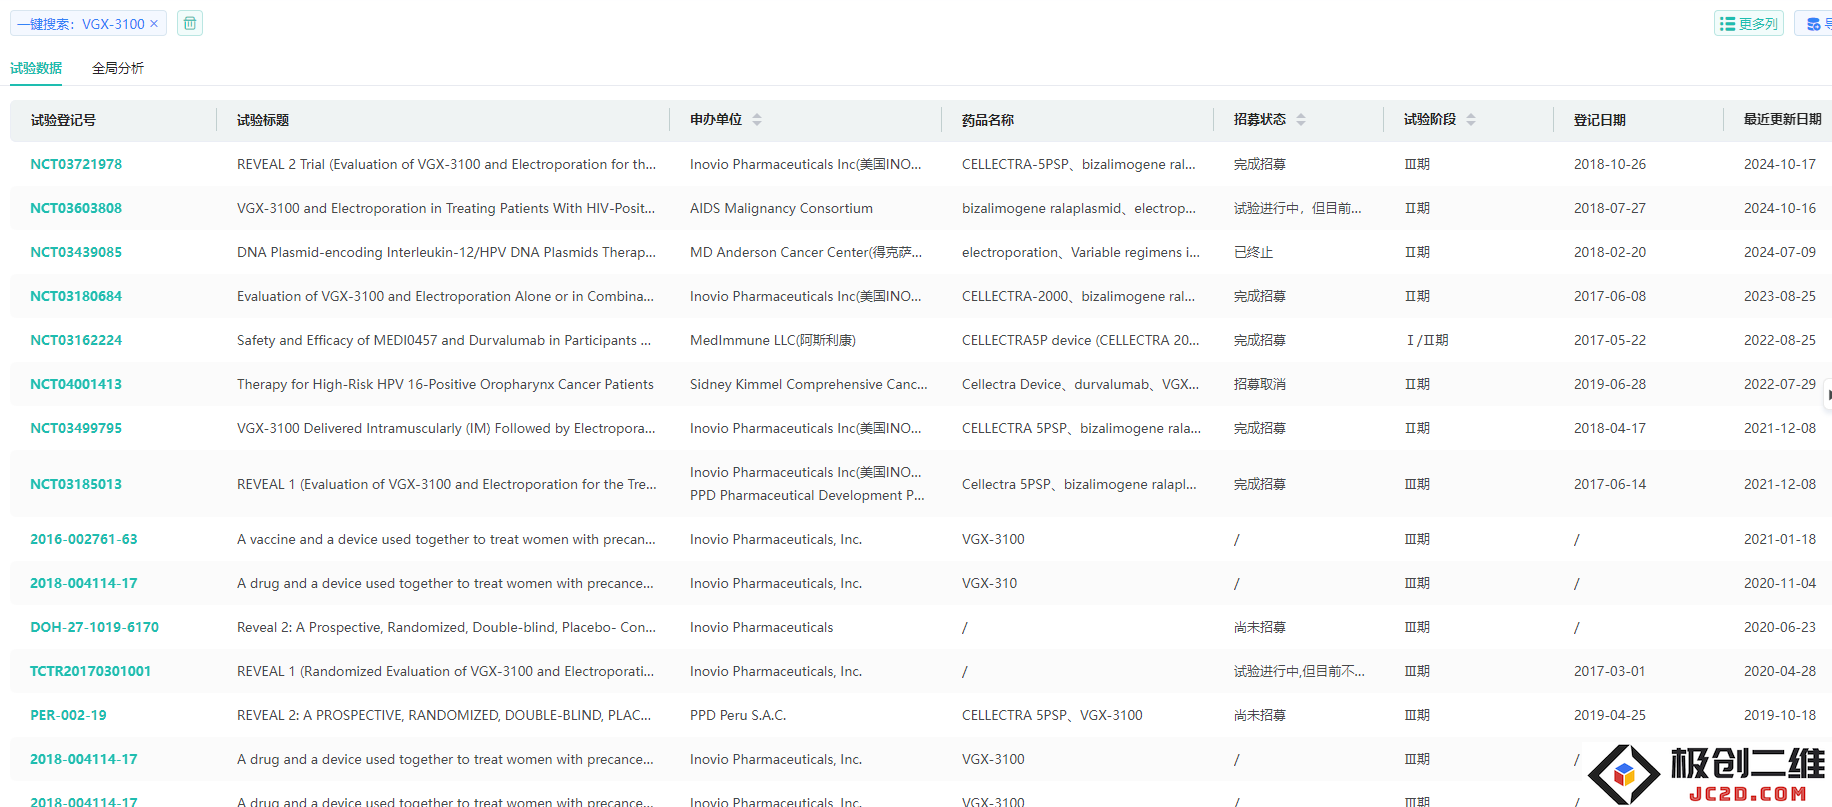Select title 'Safety and Efficacy of MEDI0457 and Durvalumab...'

(444, 340)
